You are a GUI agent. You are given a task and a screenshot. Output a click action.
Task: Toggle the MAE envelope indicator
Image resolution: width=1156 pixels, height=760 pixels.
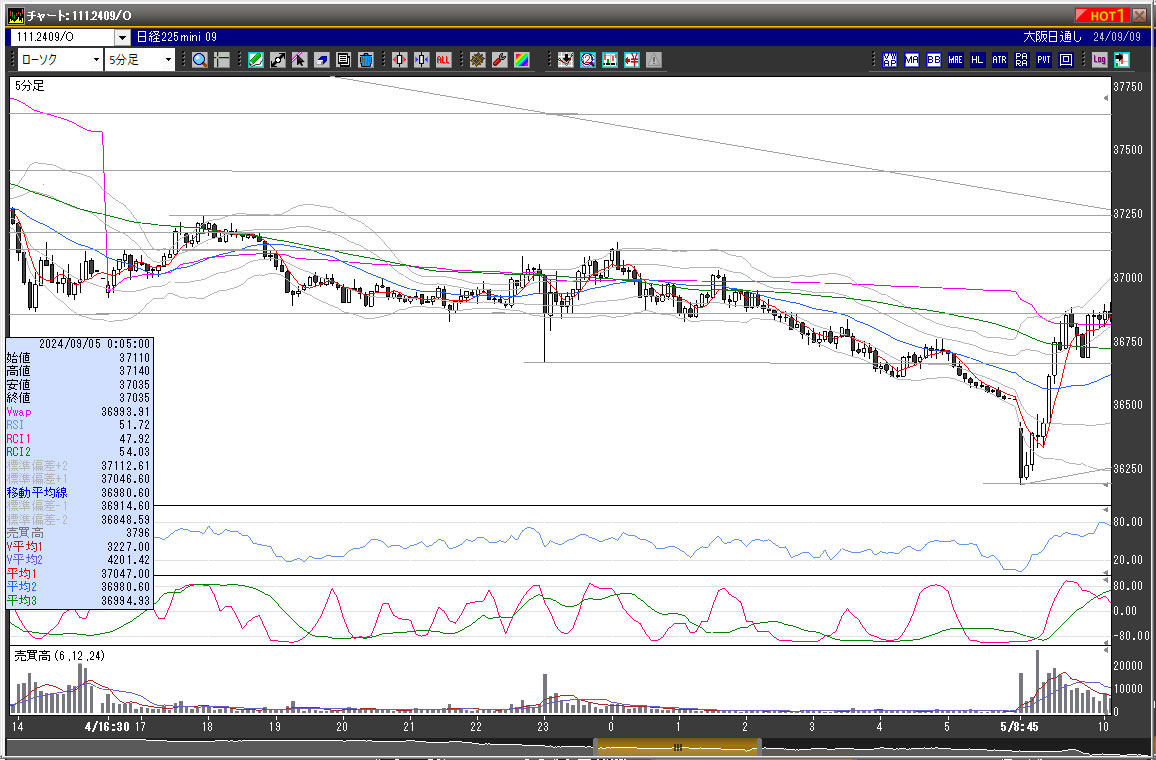955,60
